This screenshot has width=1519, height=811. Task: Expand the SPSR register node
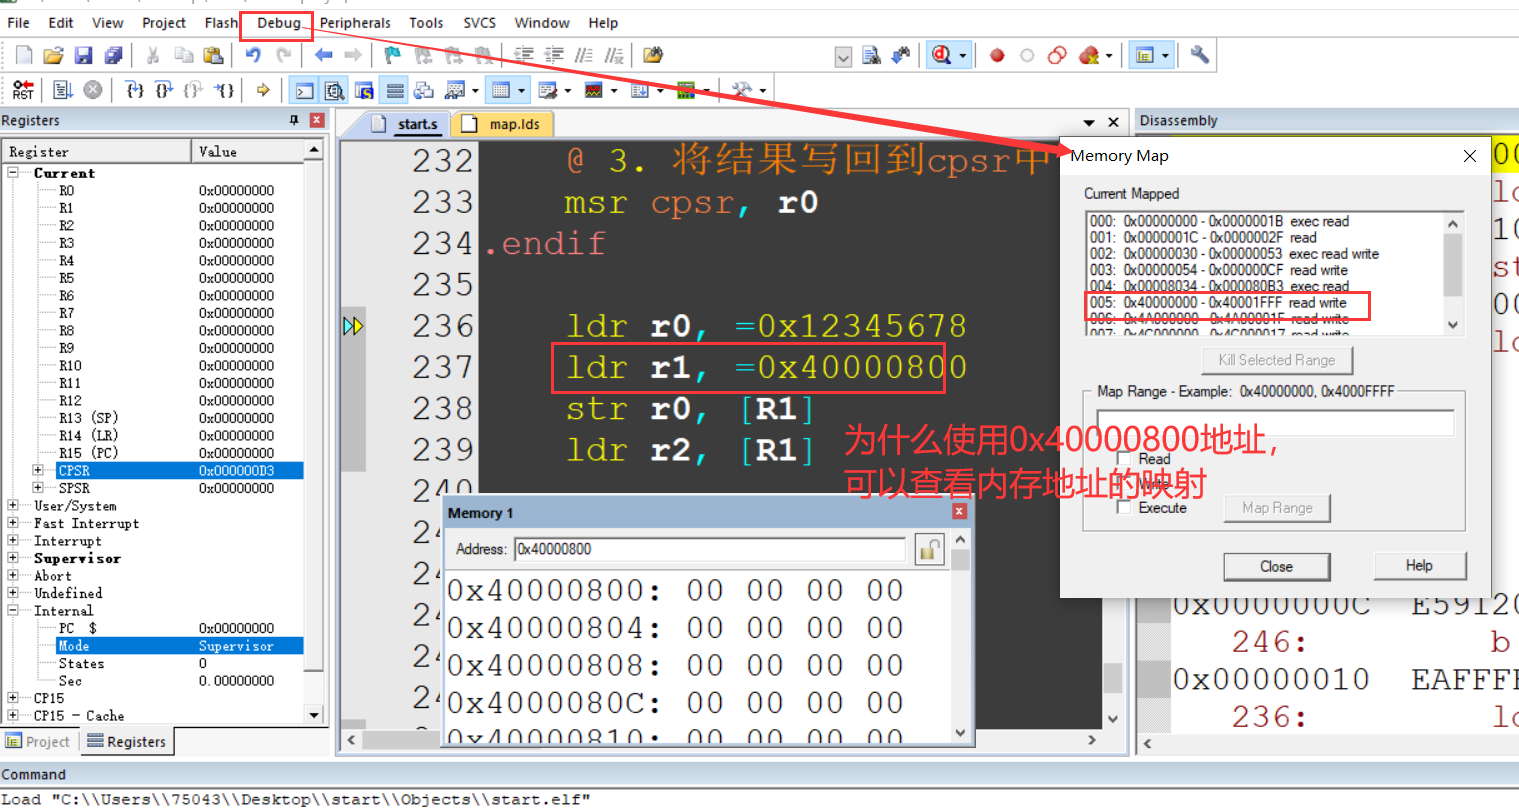click(38, 488)
